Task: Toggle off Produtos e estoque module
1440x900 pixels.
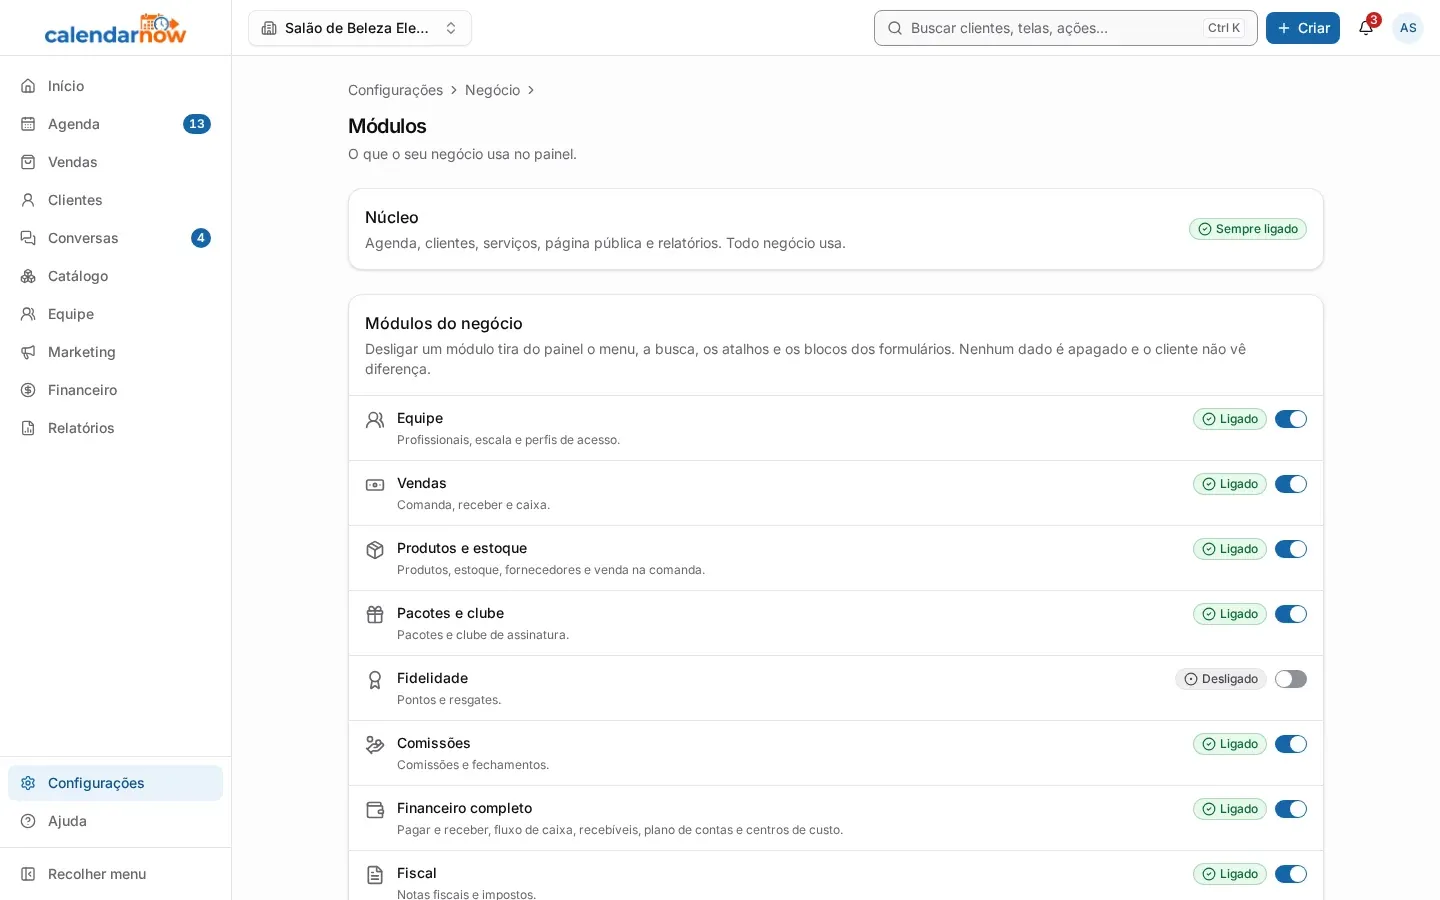Action: [x=1291, y=549]
